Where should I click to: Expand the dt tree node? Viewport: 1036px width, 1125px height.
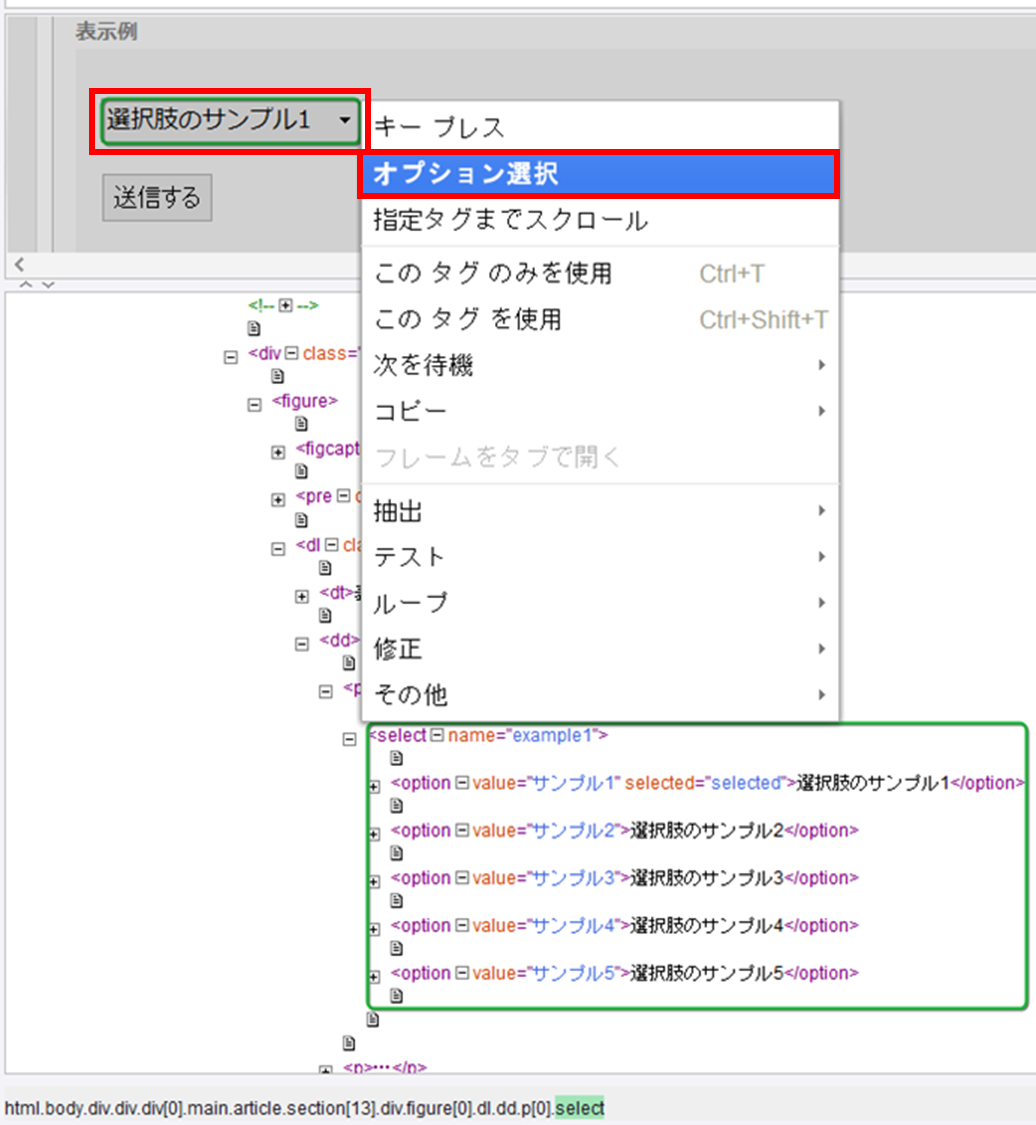click(x=302, y=597)
